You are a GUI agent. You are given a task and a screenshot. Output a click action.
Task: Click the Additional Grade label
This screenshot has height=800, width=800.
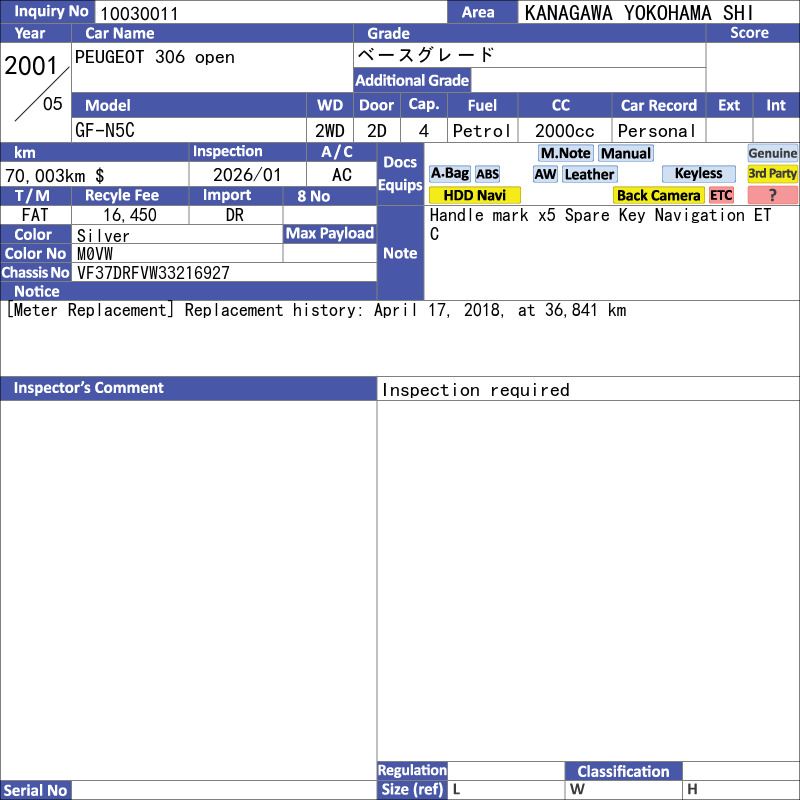(412, 80)
